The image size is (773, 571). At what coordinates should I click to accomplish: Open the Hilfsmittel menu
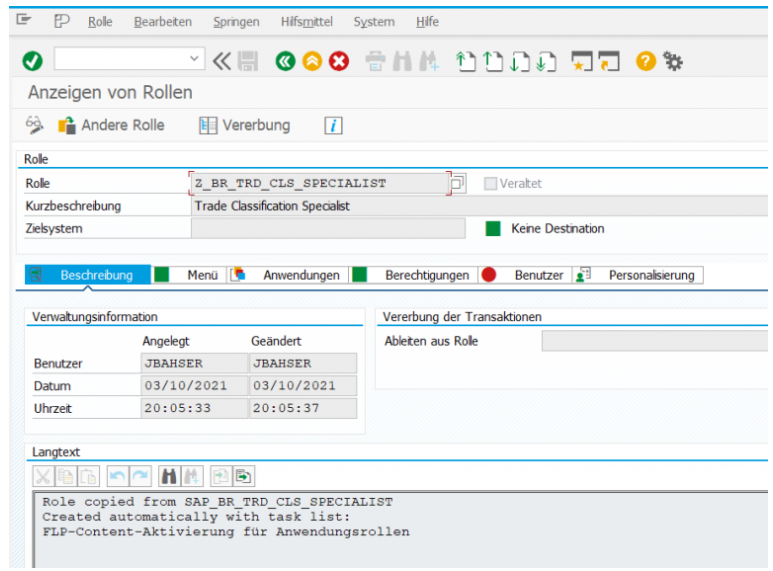click(x=306, y=21)
